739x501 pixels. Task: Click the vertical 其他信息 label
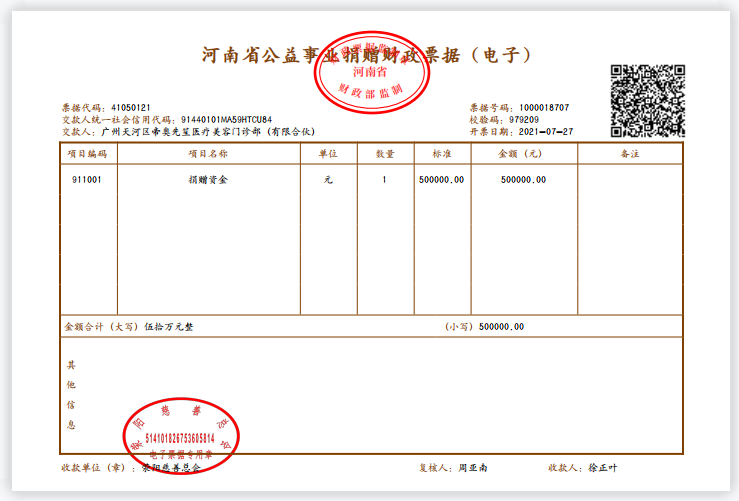71,394
